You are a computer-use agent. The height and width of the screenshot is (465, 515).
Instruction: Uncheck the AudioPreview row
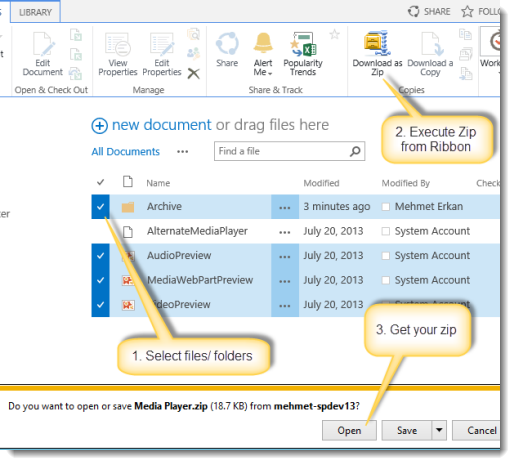(100, 256)
